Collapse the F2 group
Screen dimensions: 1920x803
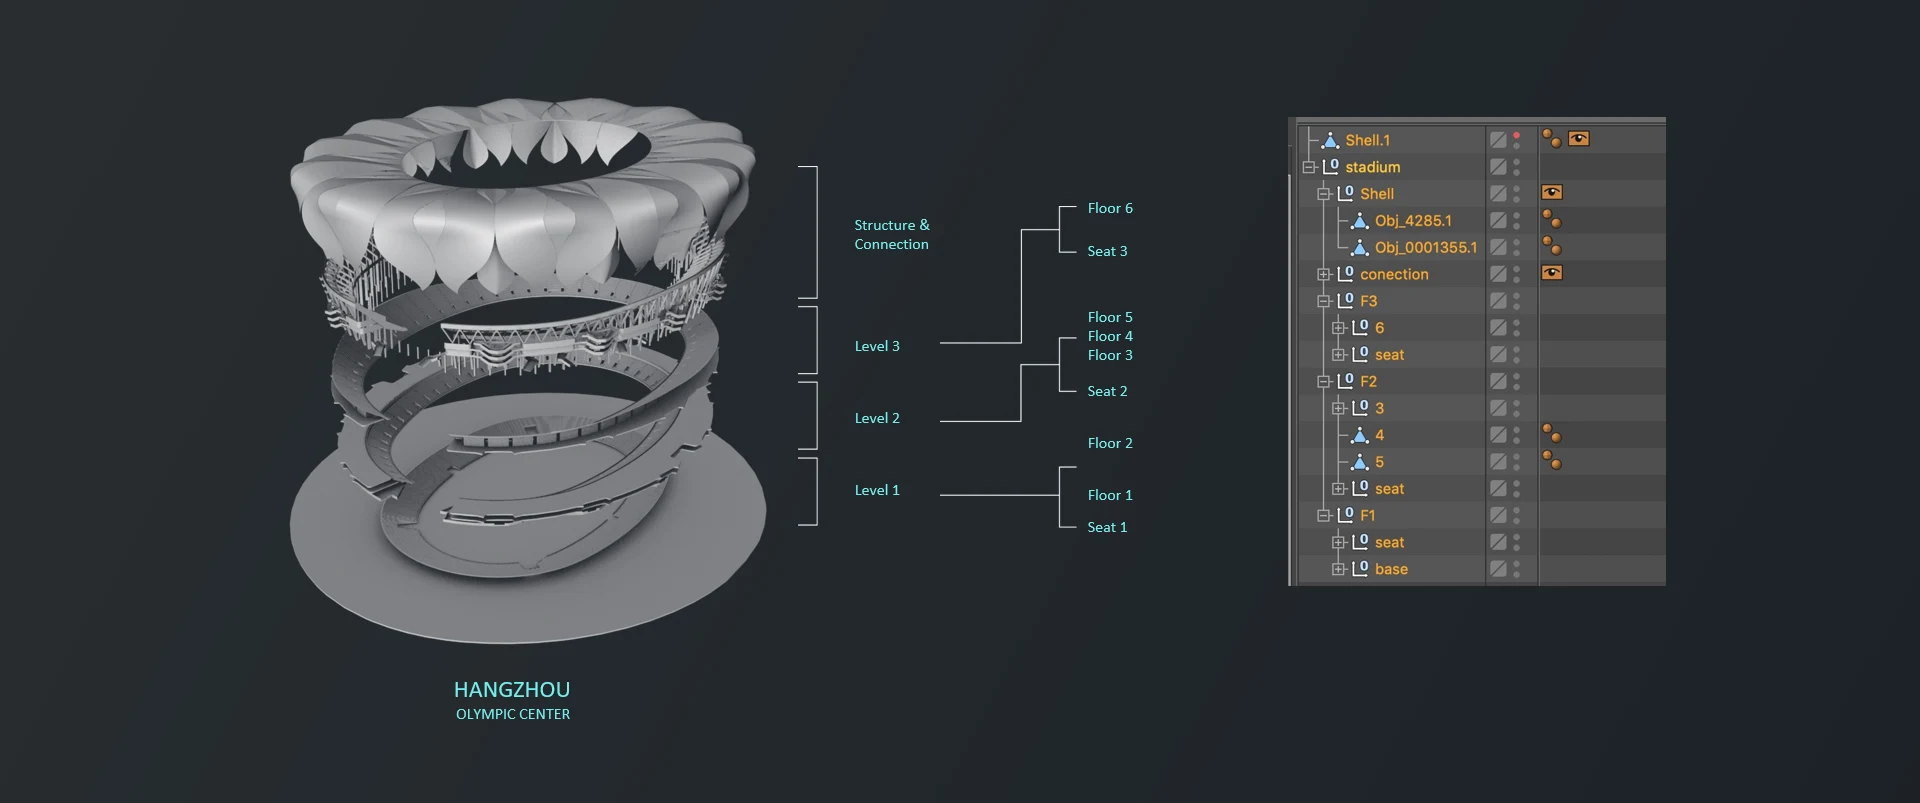pos(1324,381)
